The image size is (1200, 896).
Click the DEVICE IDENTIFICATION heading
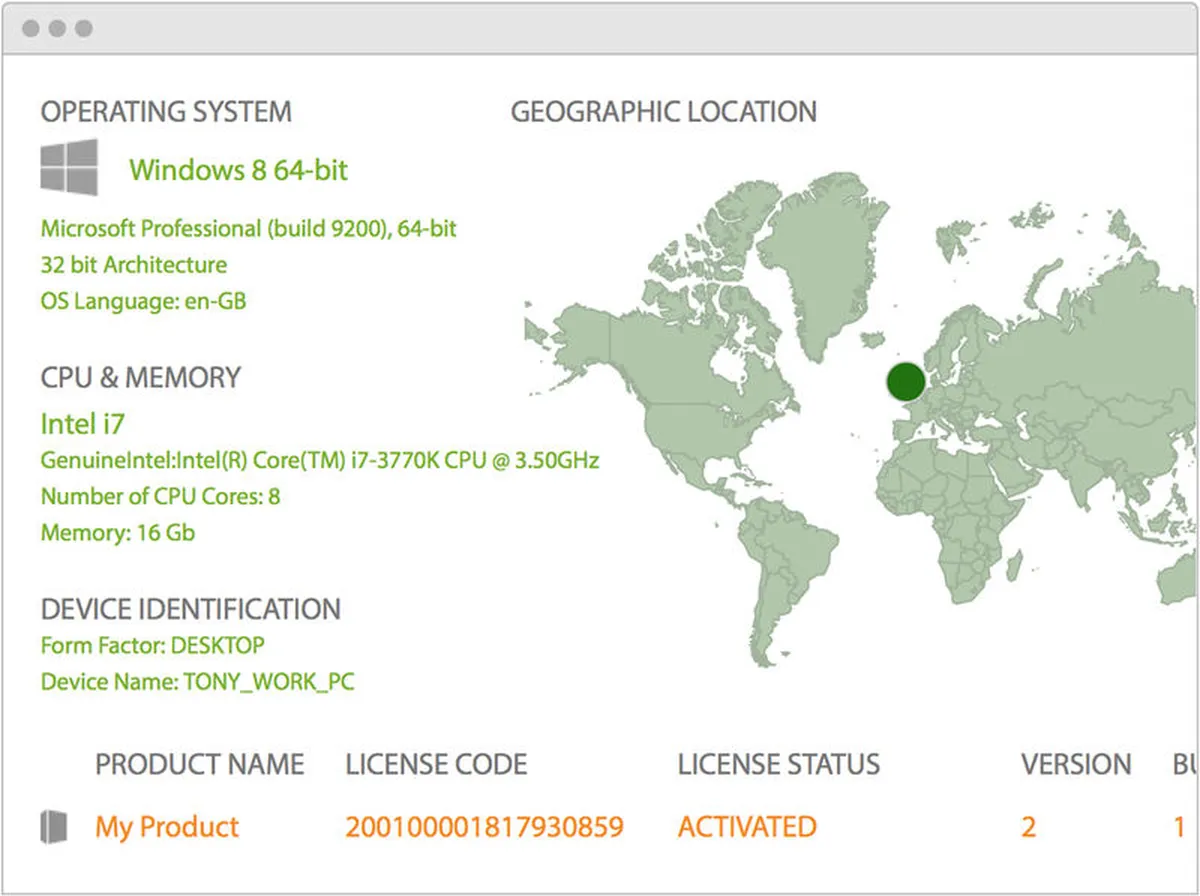point(190,609)
